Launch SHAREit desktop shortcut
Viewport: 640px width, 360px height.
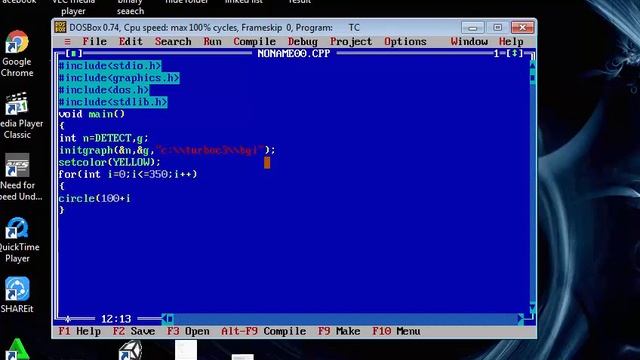pyautogui.click(x=17, y=295)
